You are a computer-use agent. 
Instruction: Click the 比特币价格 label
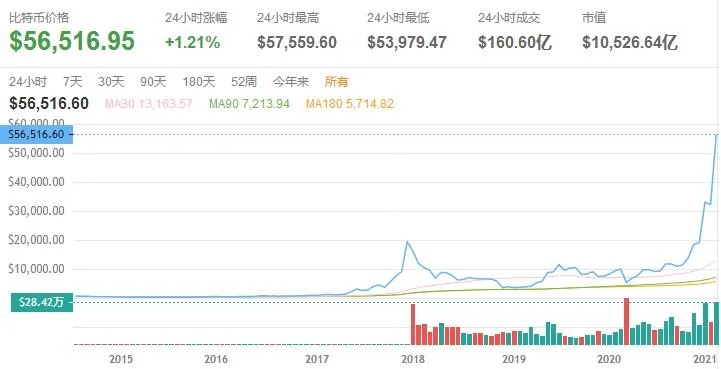pyautogui.click(x=39, y=18)
